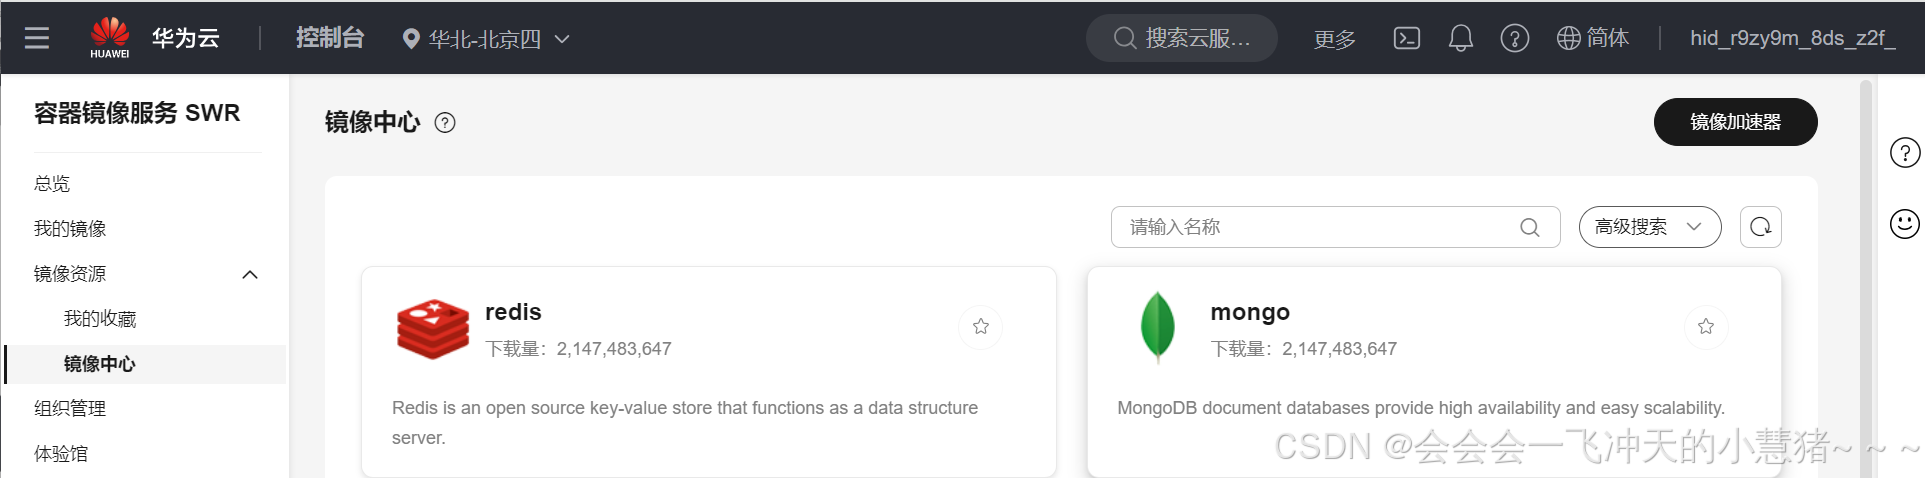Screen dimensions: 1925x478
Task: Select 总览 in the sidebar
Action: coord(52,183)
